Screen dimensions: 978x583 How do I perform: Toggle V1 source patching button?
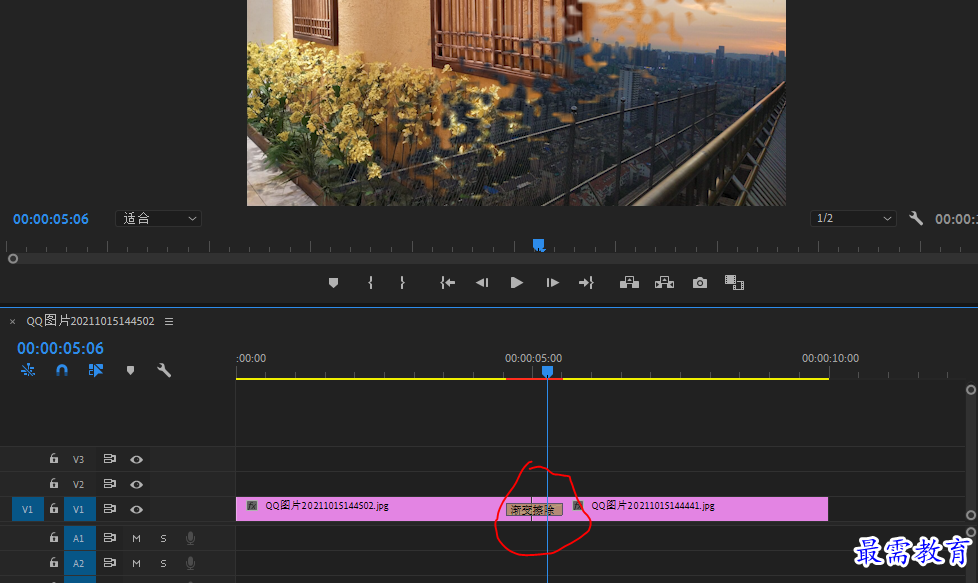click(x=28, y=509)
